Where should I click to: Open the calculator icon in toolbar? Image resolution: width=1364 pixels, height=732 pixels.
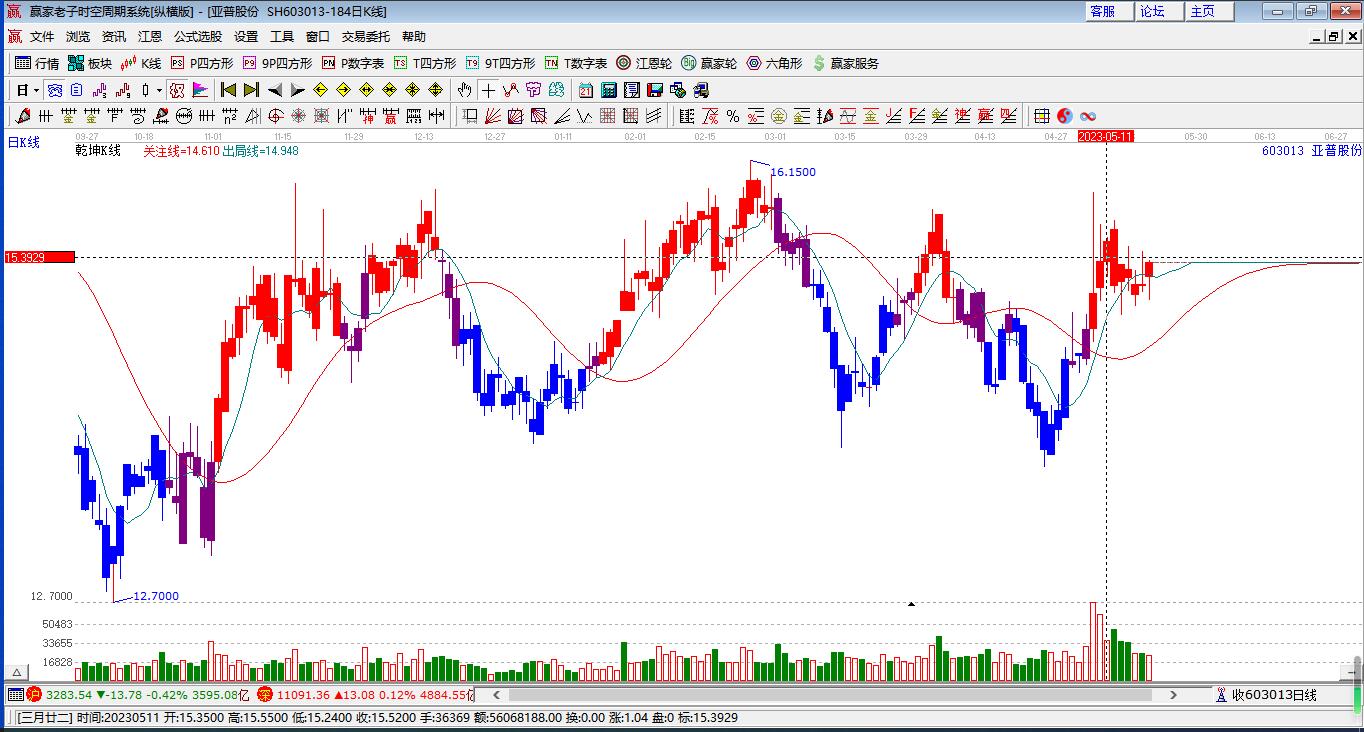click(x=609, y=90)
